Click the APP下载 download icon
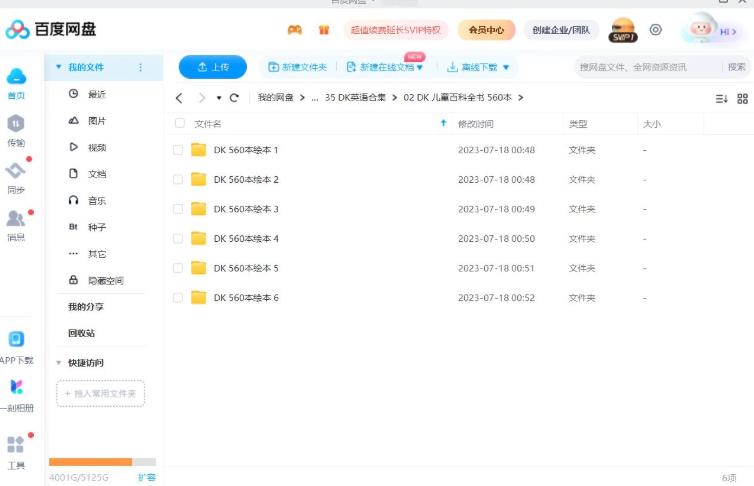Viewport: 754px width, 486px height. pos(16,339)
